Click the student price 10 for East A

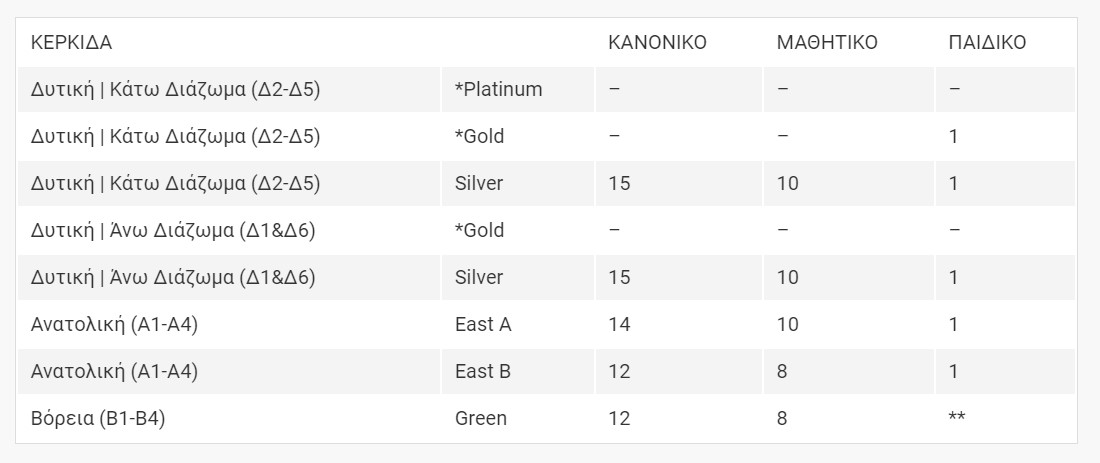tap(788, 324)
